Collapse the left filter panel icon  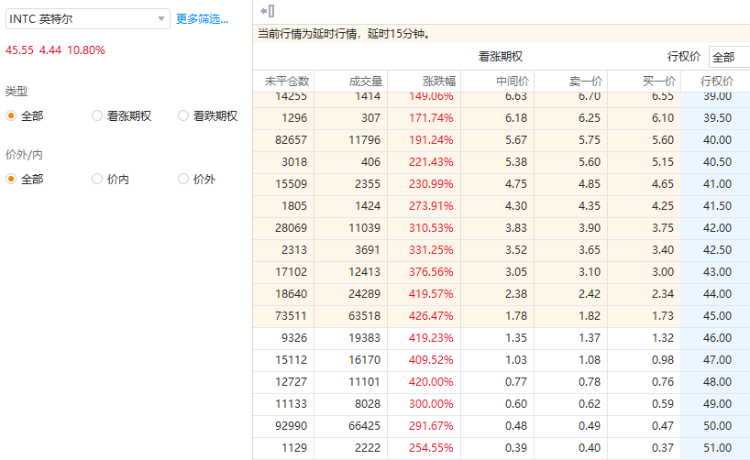coord(267,11)
